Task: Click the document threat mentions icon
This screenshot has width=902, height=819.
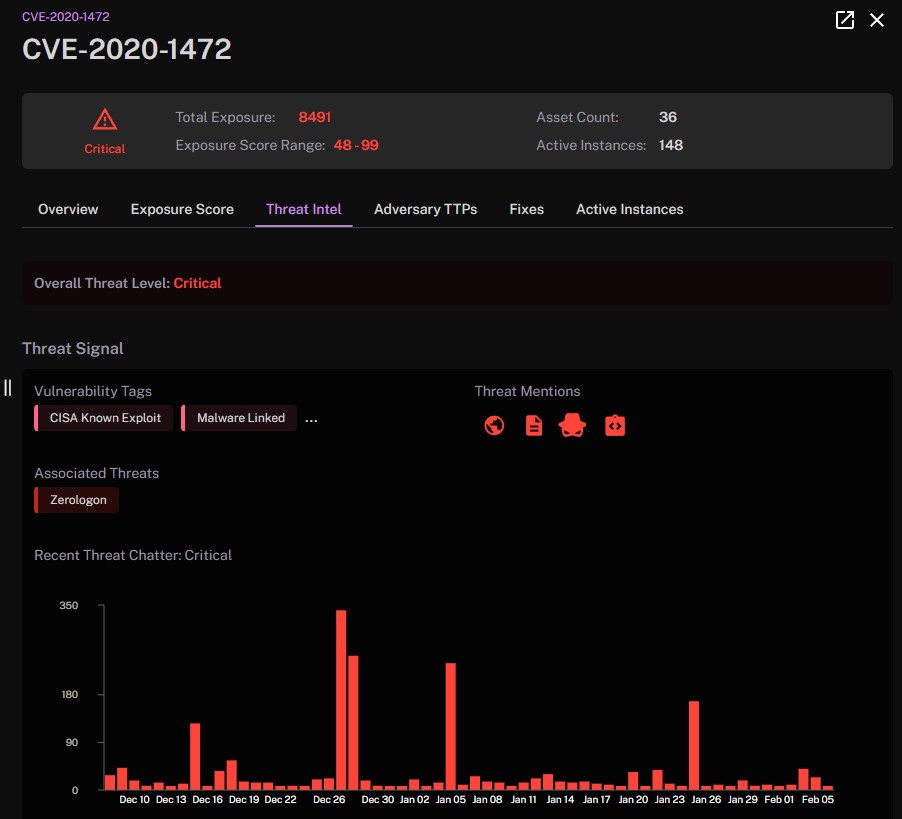Action: pyautogui.click(x=534, y=426)
